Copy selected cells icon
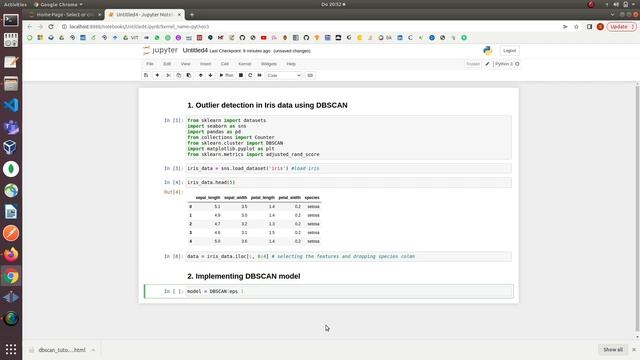Image resolution: width=640 pixels, height=360 pixels. [178, 76]
